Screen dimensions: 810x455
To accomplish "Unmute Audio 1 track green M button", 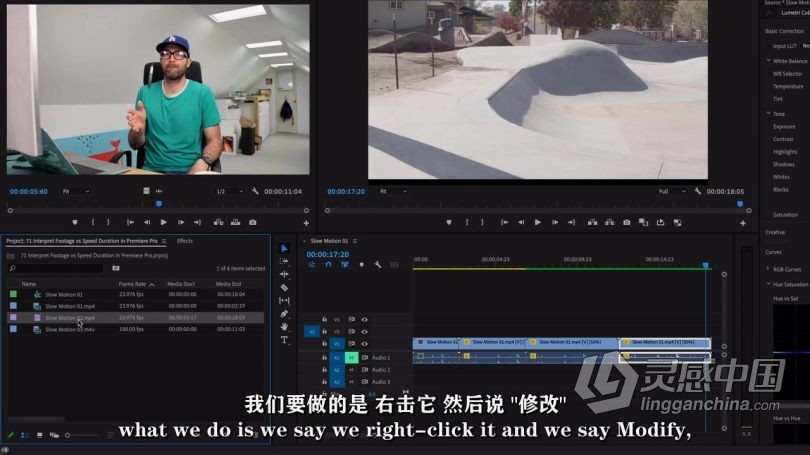I will (x=351, y=357).
